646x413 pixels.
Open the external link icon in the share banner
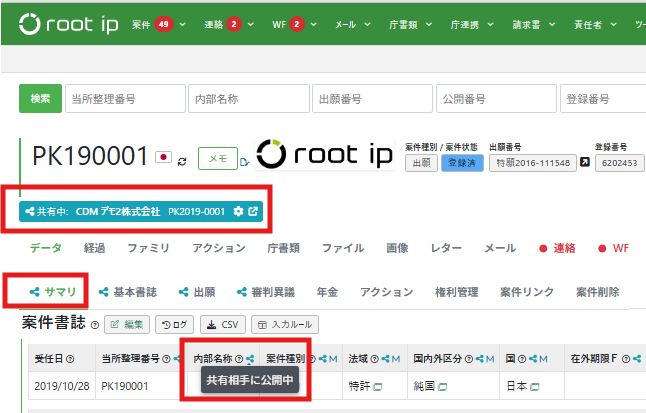pos(253,211)
